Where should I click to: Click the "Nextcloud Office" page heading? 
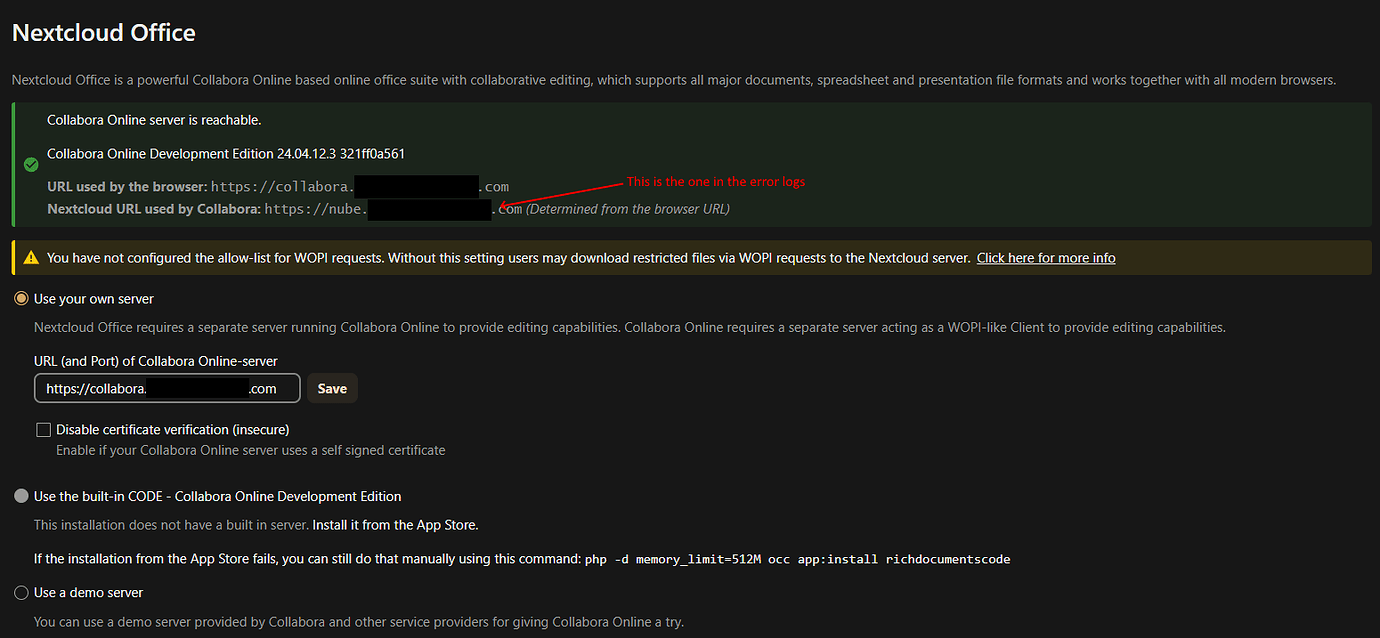103,32
